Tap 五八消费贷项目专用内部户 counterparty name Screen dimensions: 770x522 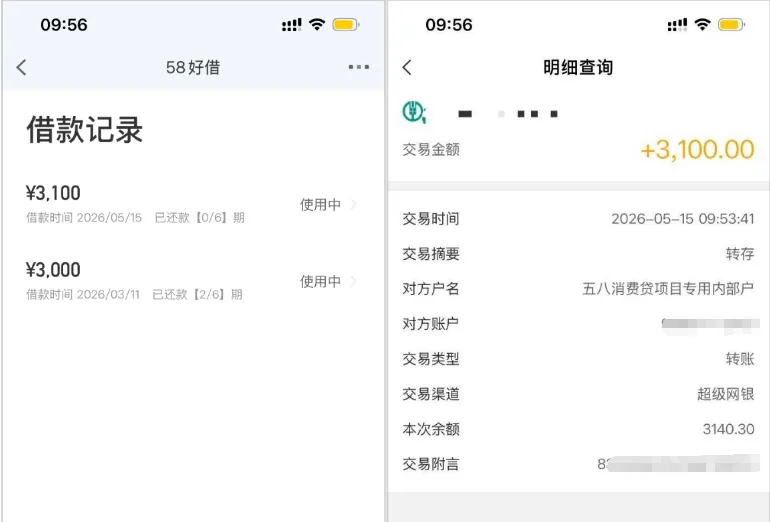pyautogui.click(x=668, y=289)
